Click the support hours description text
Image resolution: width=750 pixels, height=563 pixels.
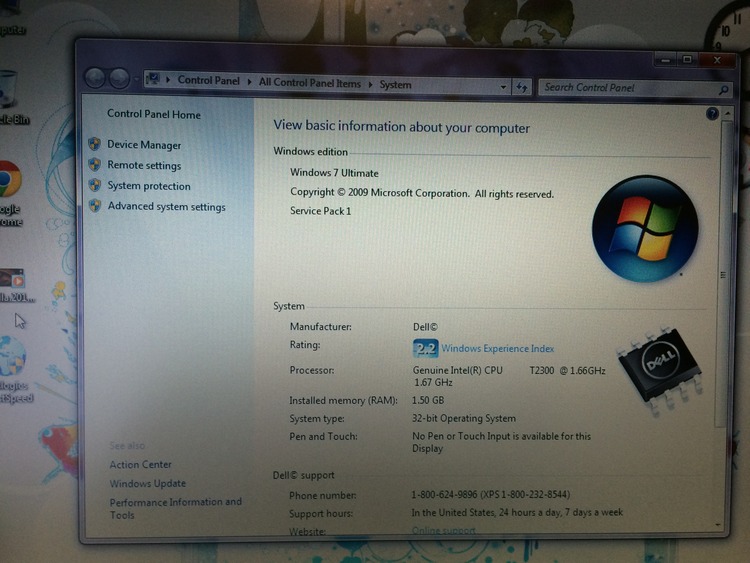(x=517, y=512)
